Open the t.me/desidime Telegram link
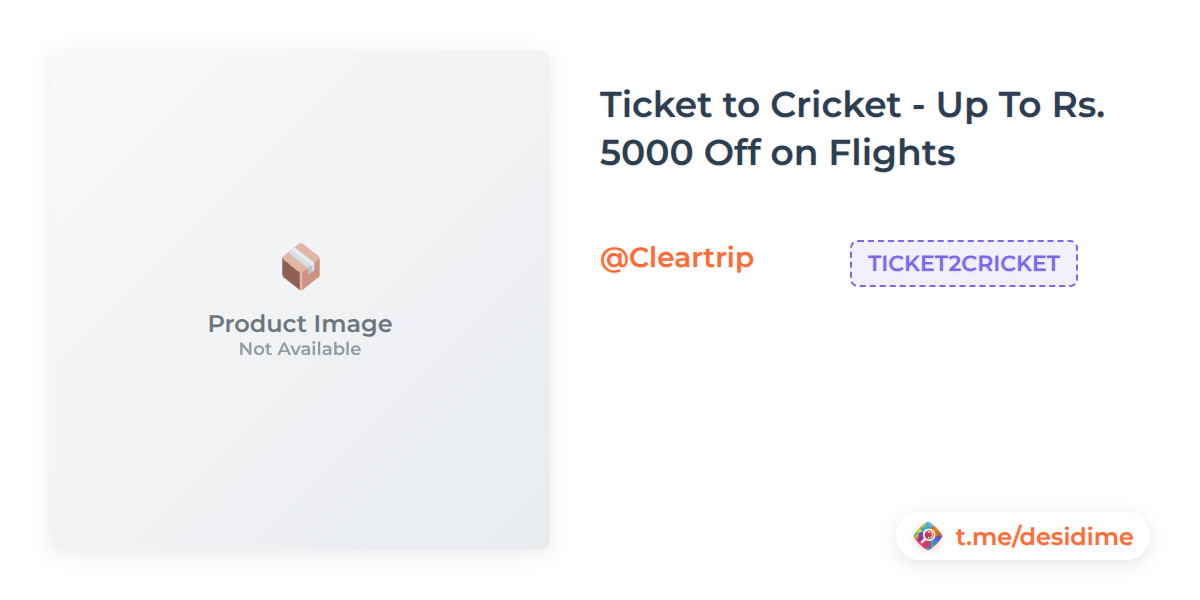Image resolution: width=1200 pixels, height=600 pixels. click(1044, 537)
